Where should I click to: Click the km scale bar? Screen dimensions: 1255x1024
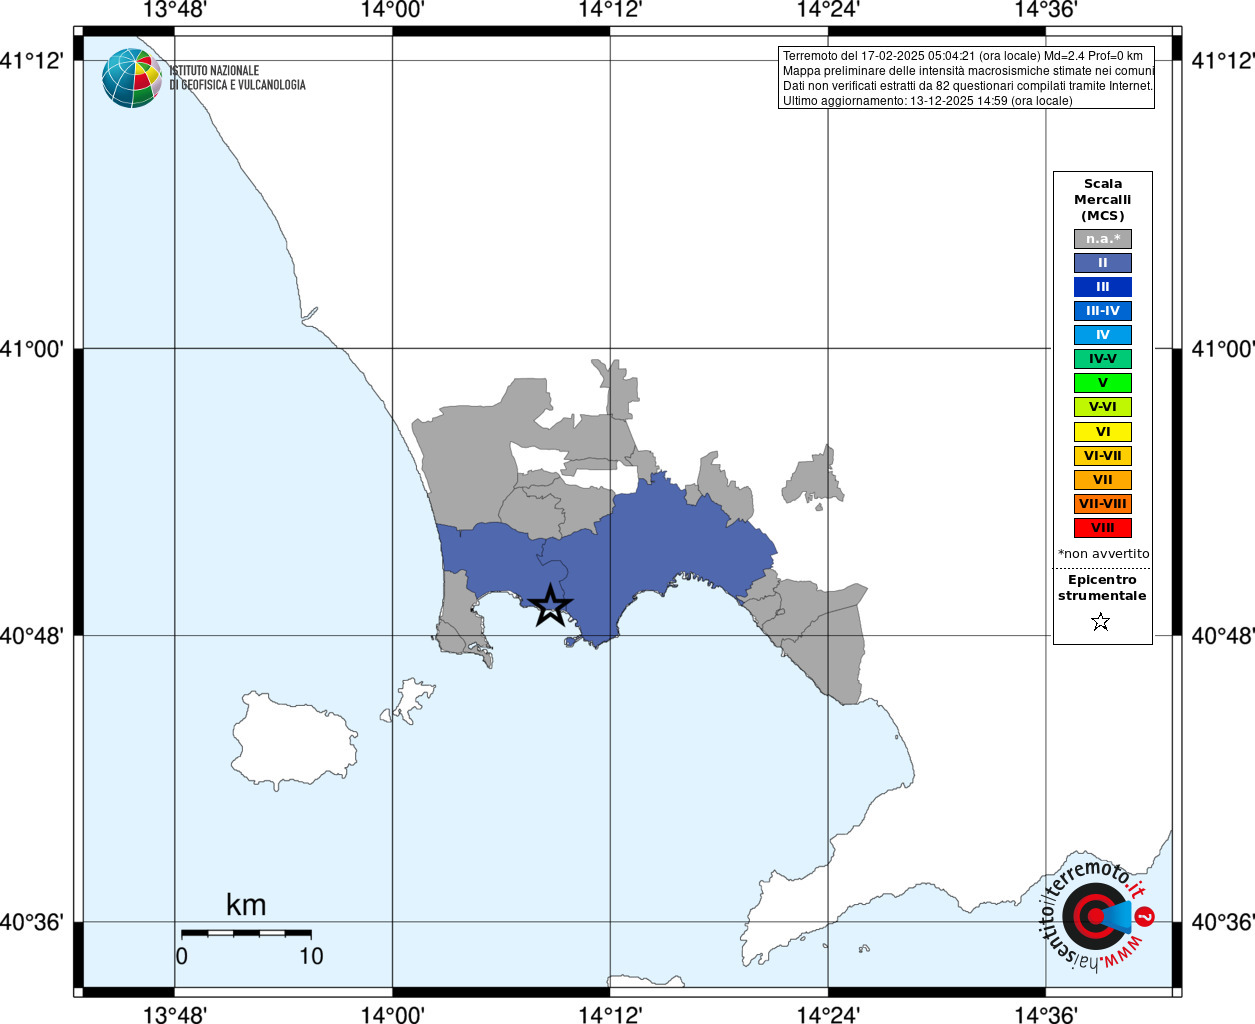246,933
